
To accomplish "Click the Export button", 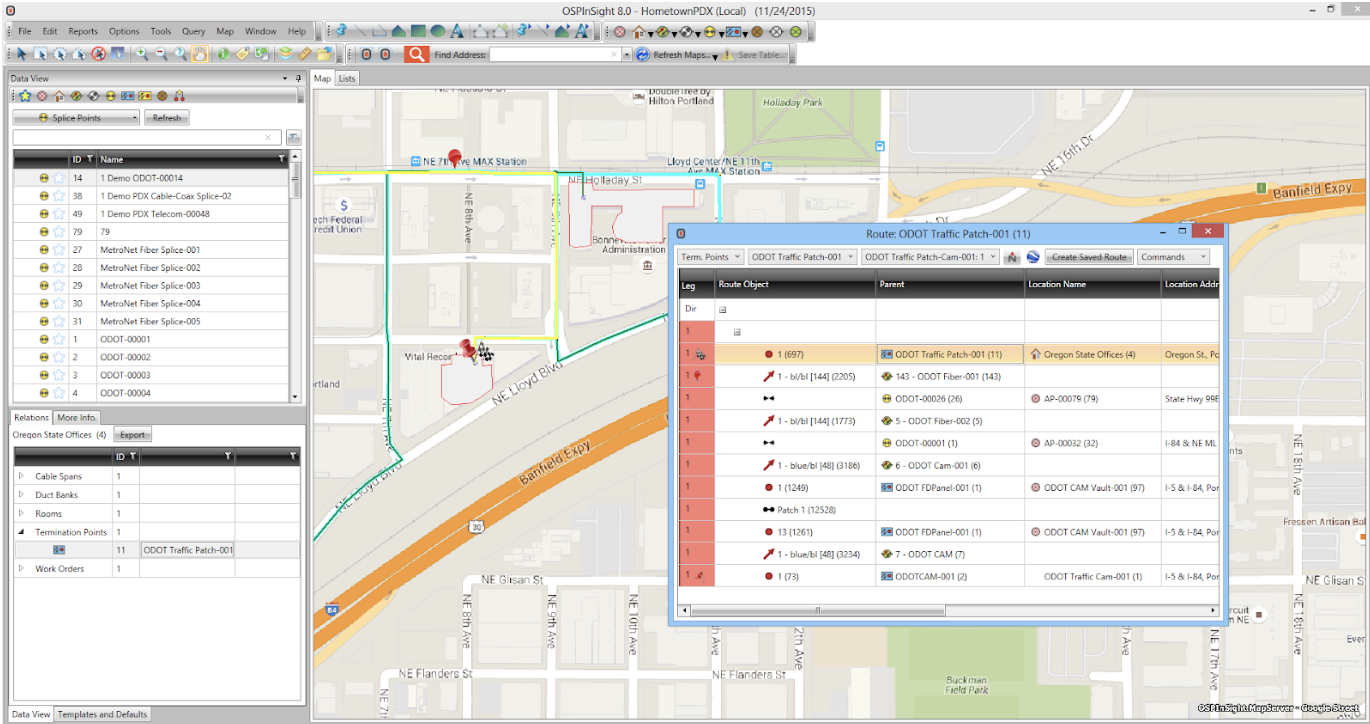I will point(132,435).
